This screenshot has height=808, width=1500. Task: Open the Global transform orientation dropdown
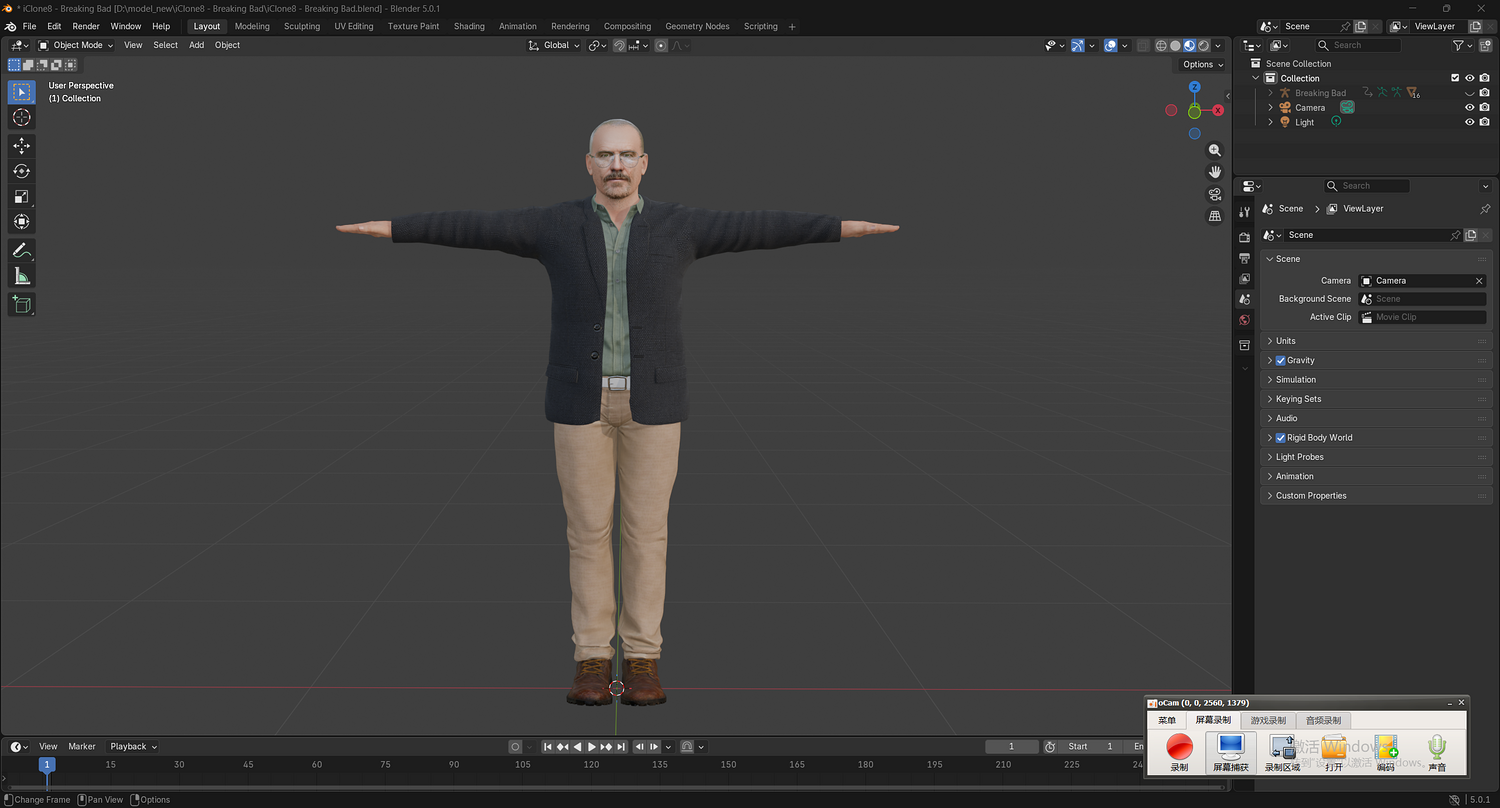point(555,45)
